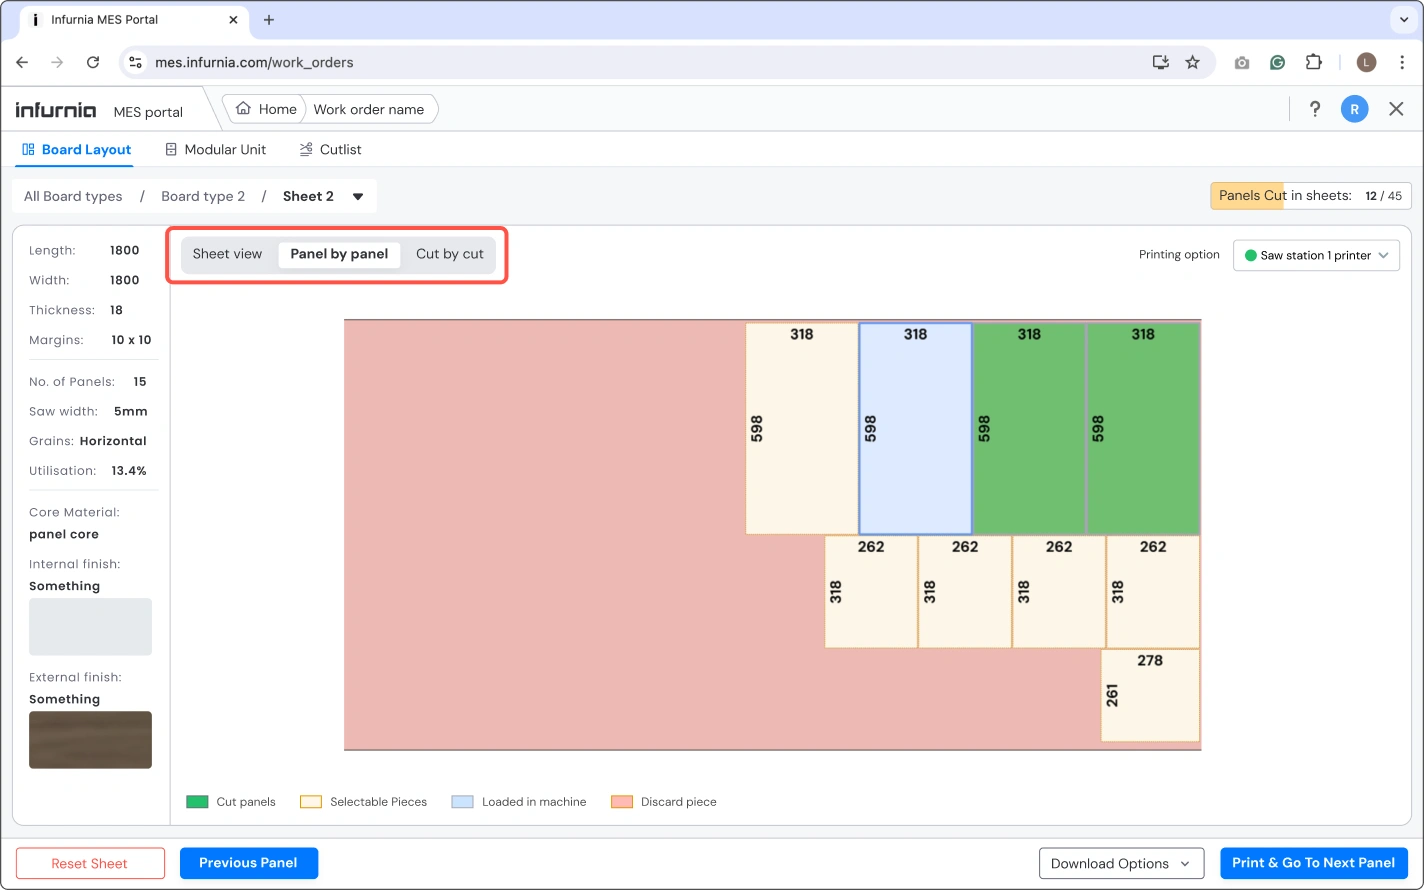This screenshot has height=890, width=1424.
Task: Select the blue loaded 318 x 598 panel
Action: point(915,428)
